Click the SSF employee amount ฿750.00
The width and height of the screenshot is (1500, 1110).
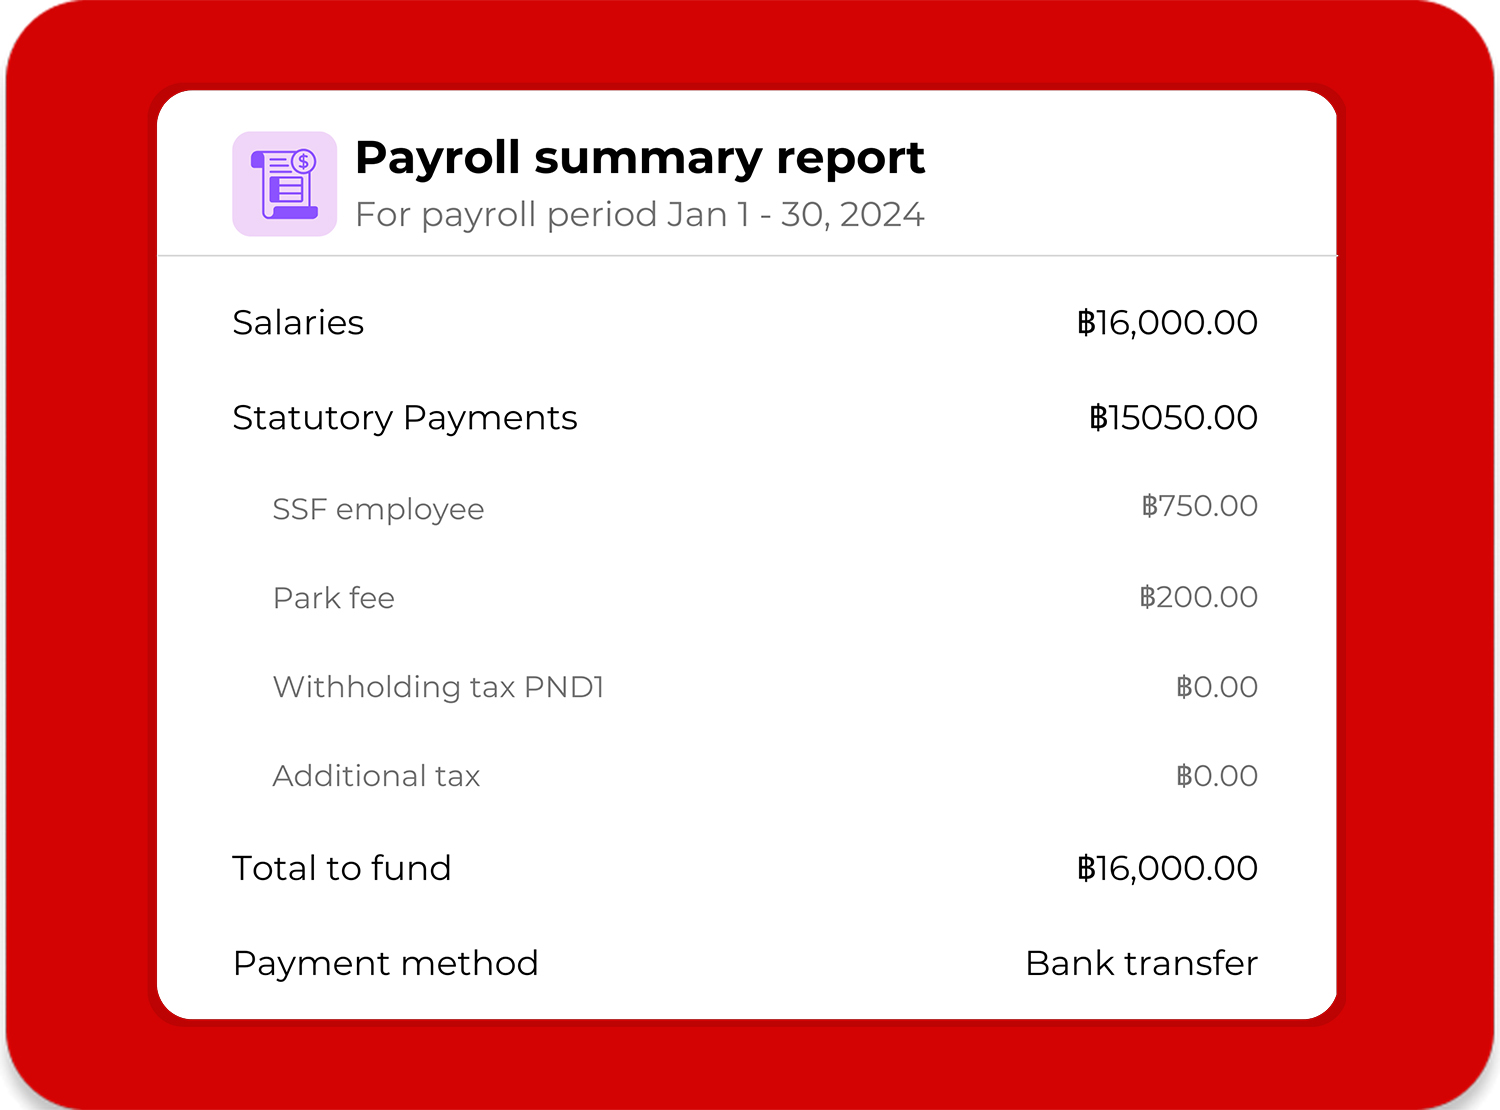coord(1199,506)
